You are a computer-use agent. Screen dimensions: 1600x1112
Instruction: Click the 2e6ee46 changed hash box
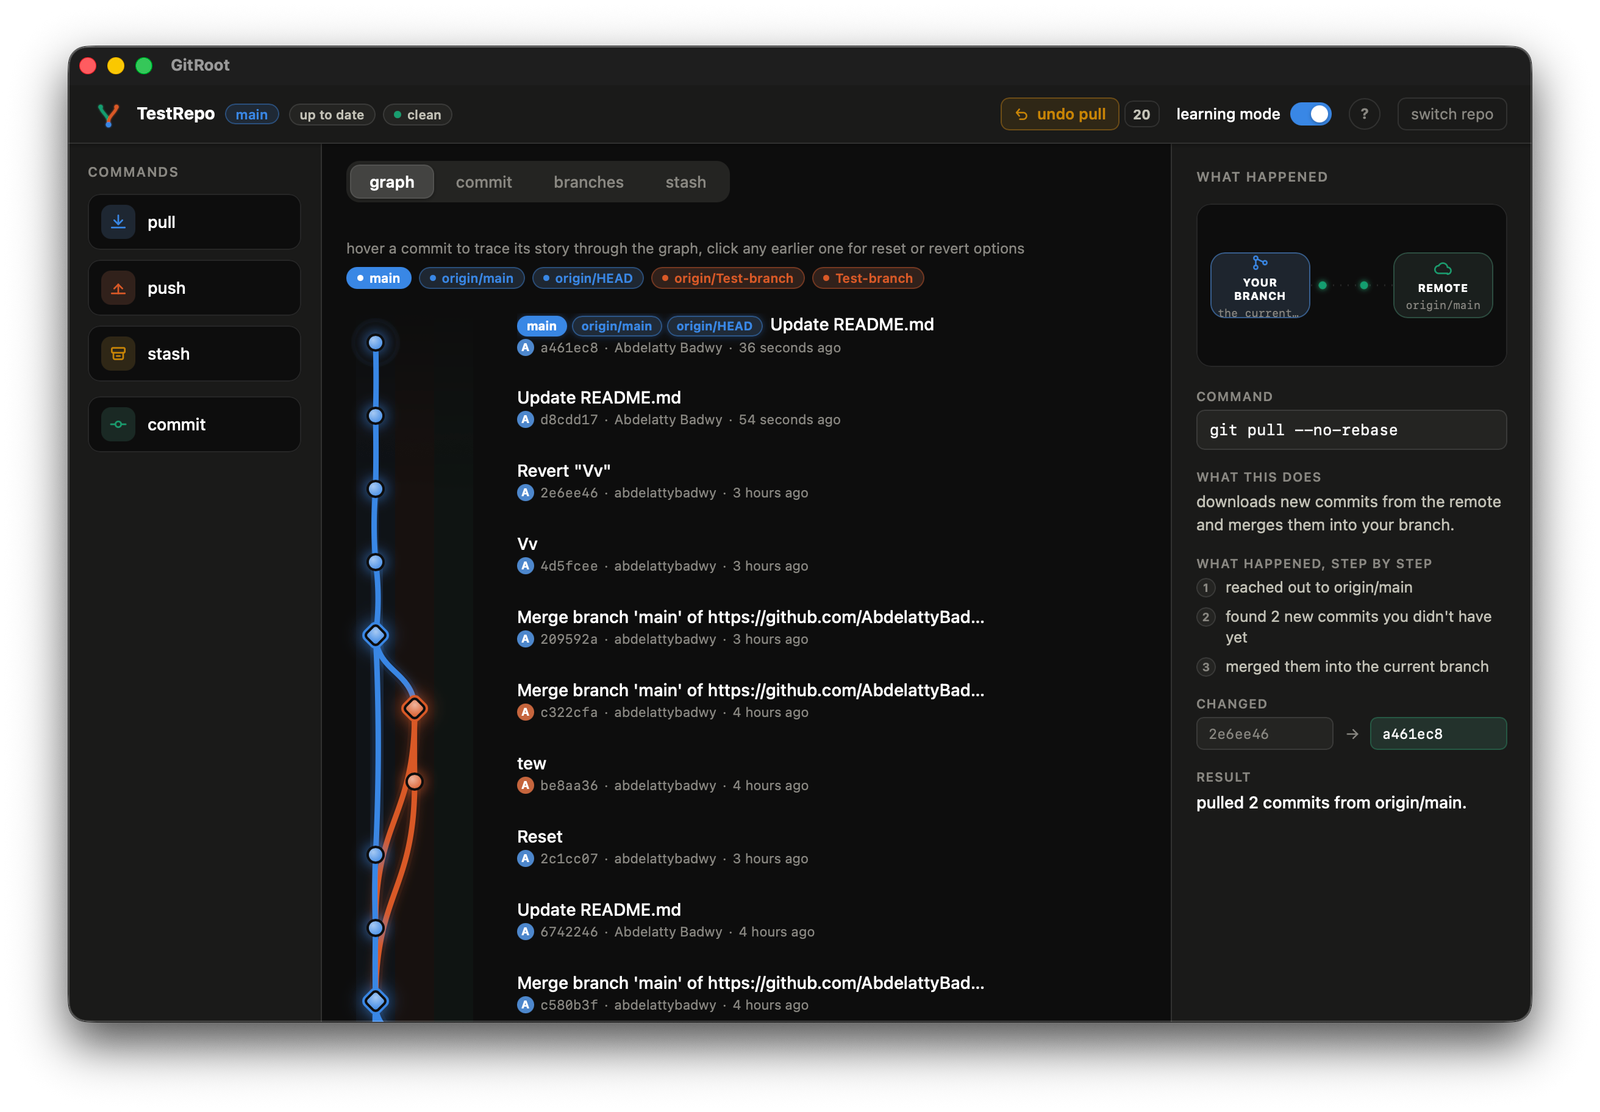click(x=1264, y=734)
